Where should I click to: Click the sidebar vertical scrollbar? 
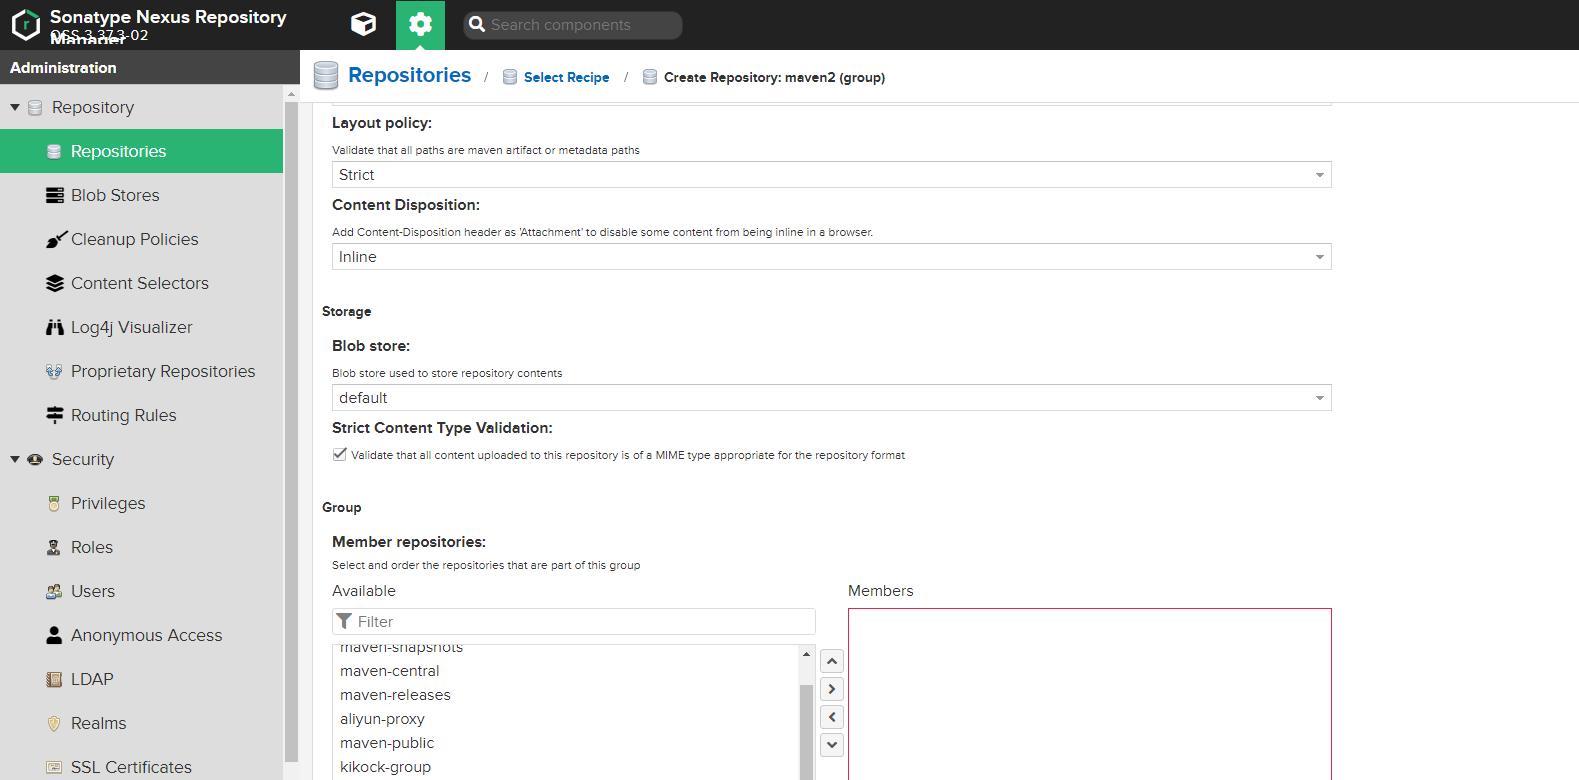pyautogui.click(x=291, y=430)
